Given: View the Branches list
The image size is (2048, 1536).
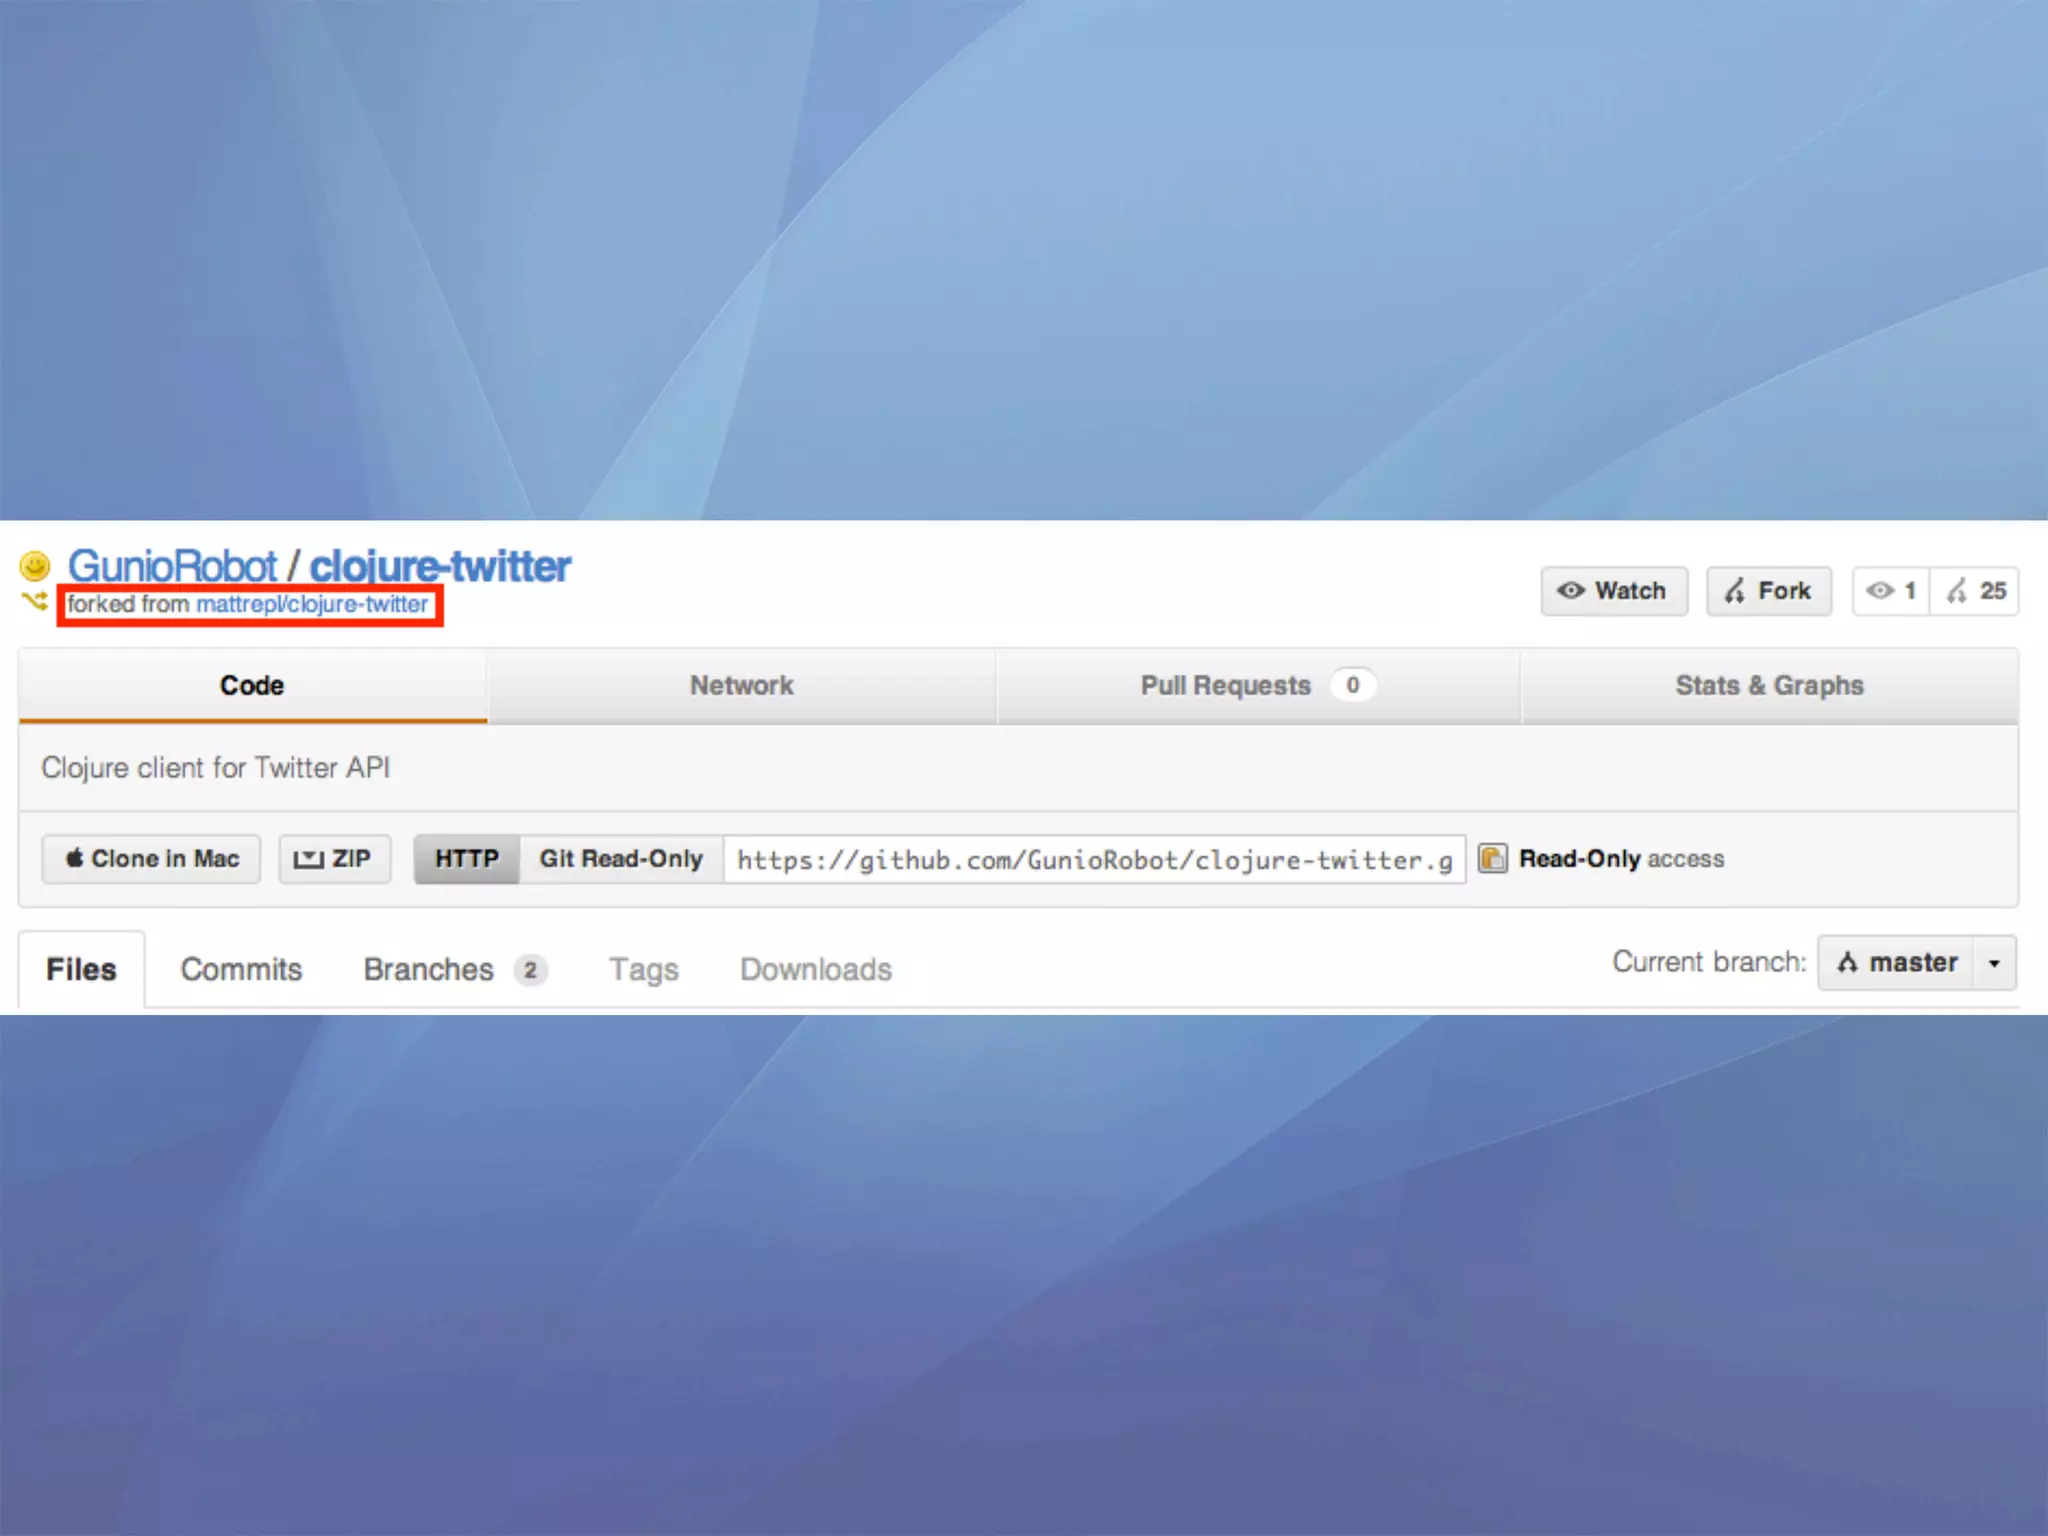Looking at the screenshot, I should (x=428, y=969).
